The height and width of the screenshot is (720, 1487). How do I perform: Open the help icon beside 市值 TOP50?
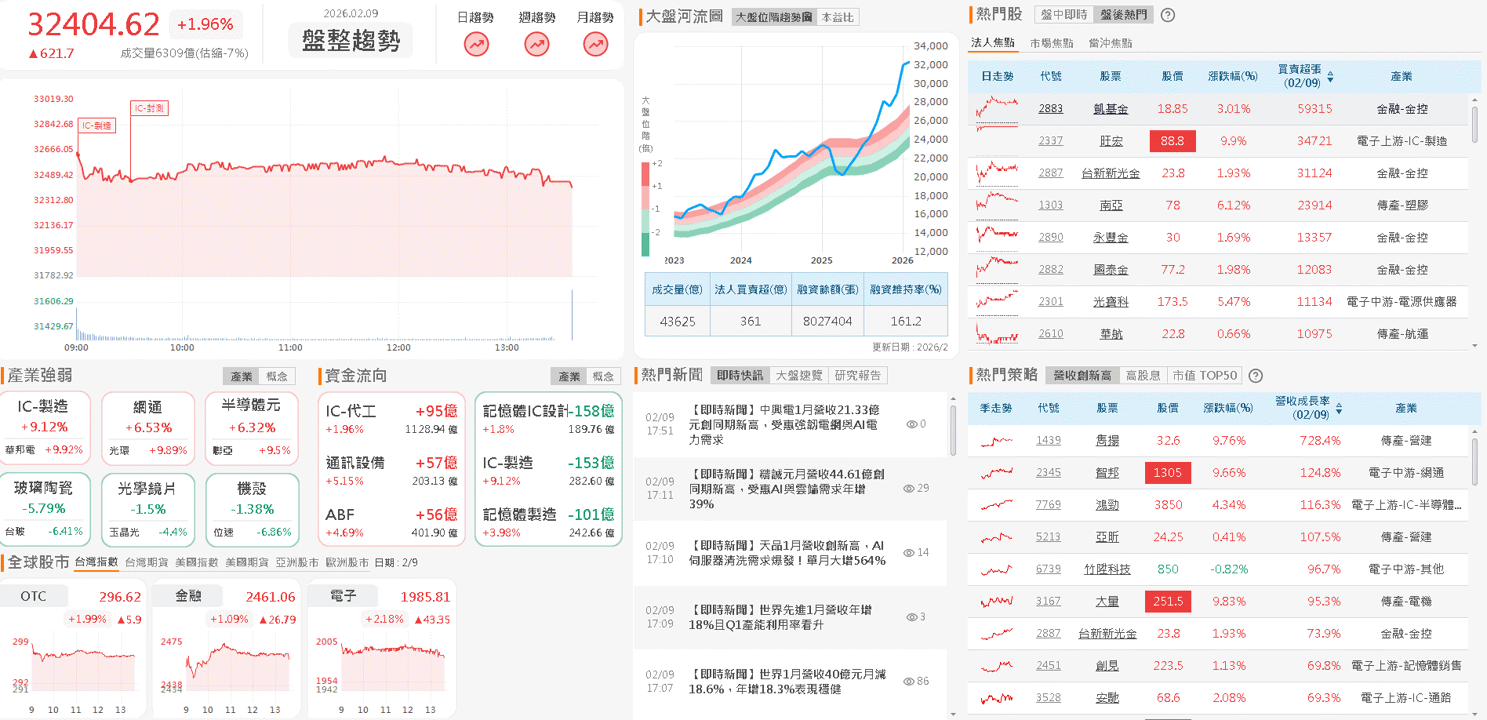pyautogui.click(x=1256, y=376)
